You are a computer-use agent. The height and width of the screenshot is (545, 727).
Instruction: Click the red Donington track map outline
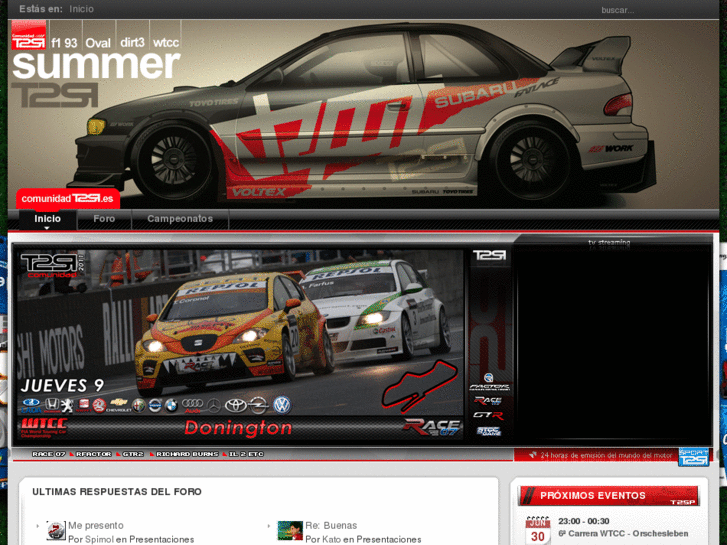tap(420, 386)
